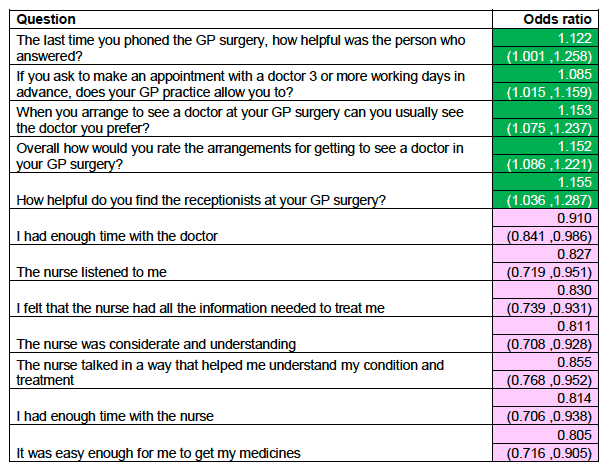Select the odds ratio 1.085 cell

[x=545, y=74]
